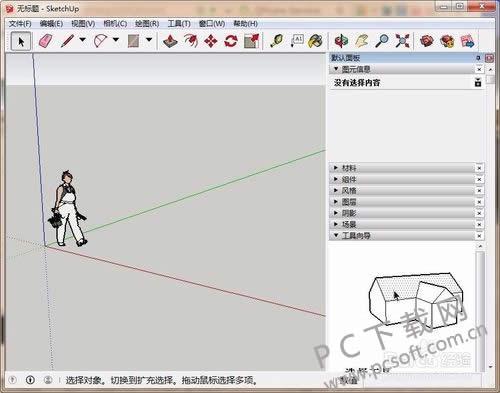Open the line tool dropdown arrow

[x=82, y=40]
